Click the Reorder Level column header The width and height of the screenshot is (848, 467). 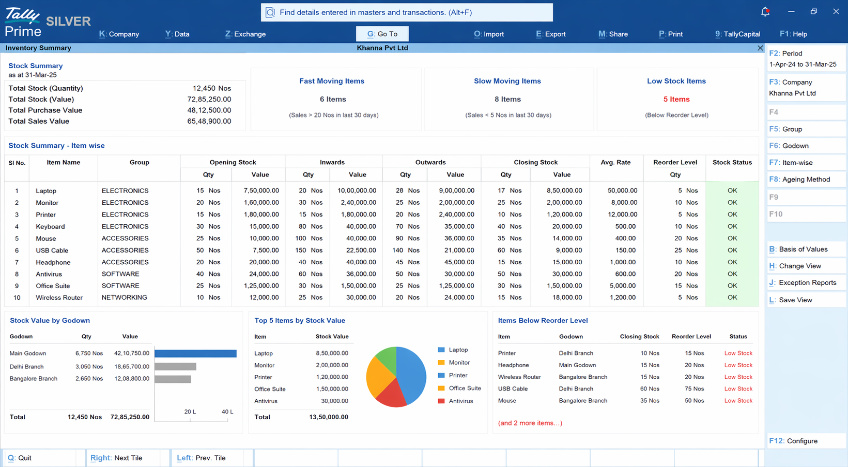675,163
